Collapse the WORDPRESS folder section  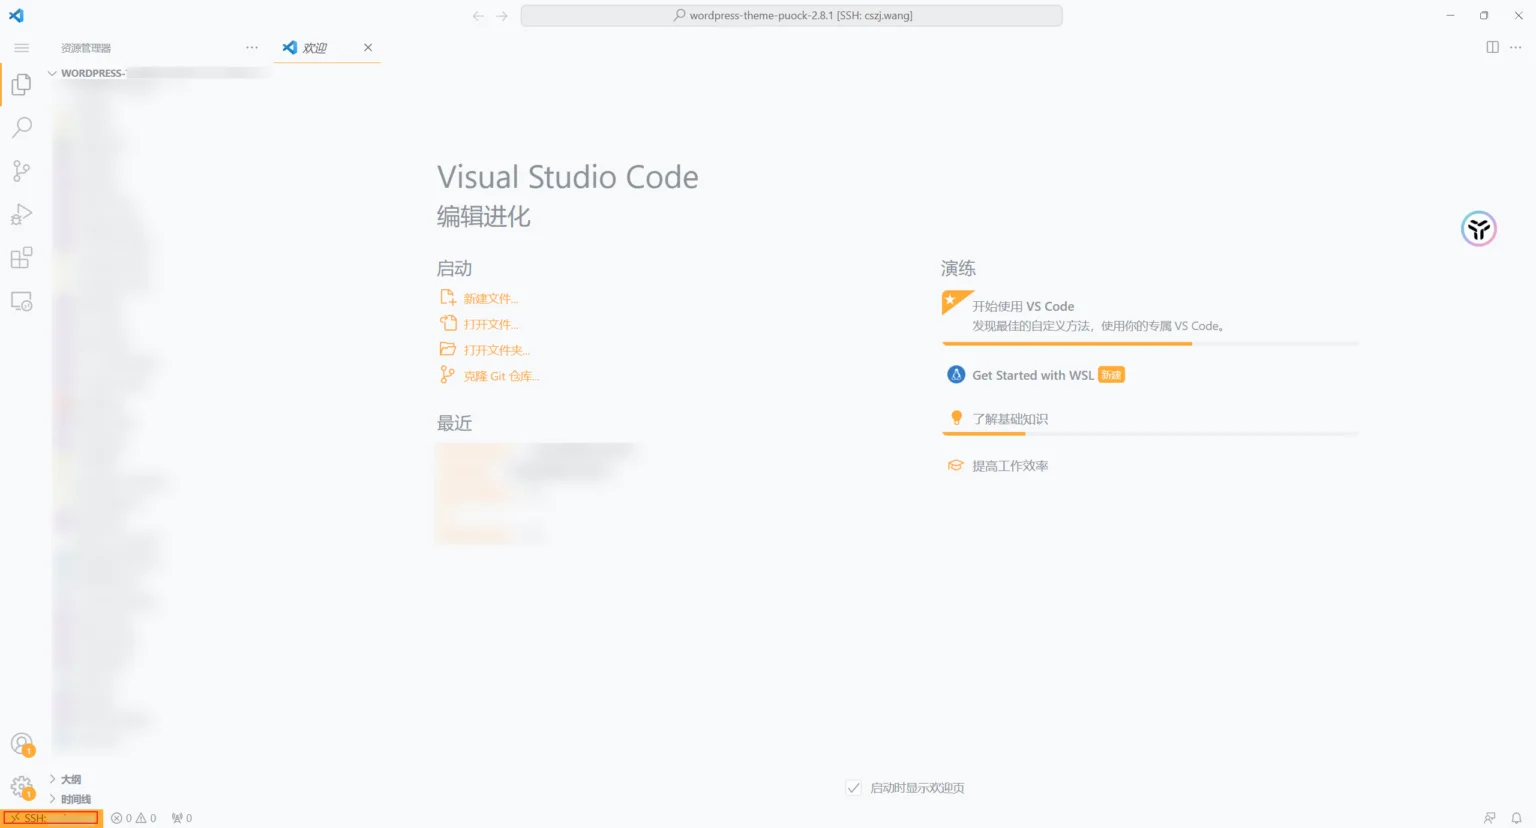[x=53, y=73]
